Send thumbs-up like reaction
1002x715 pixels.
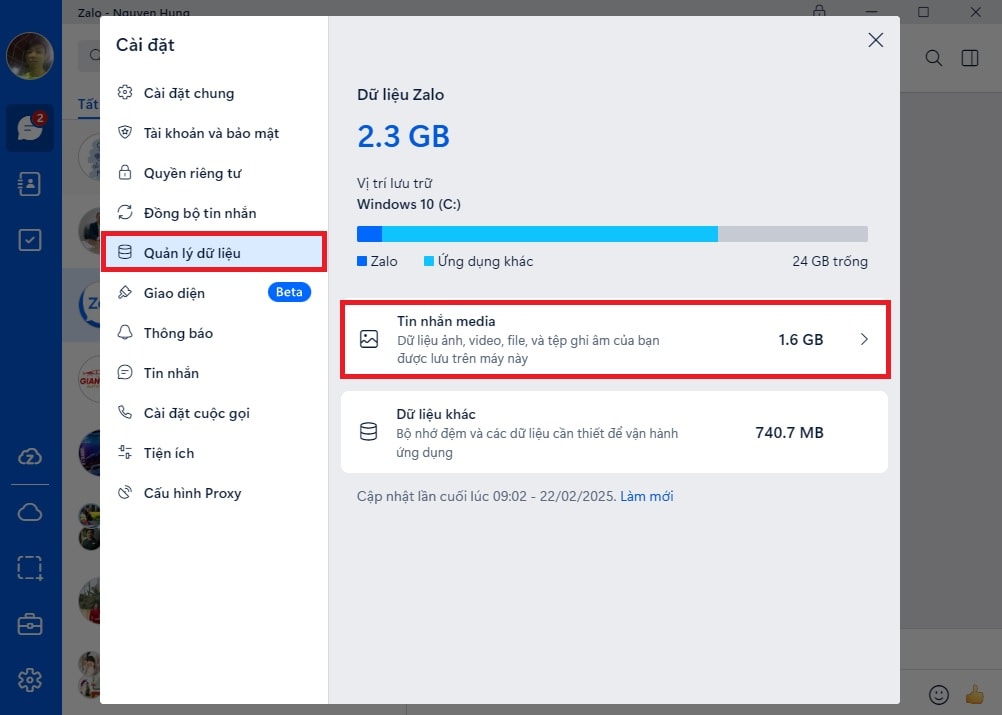(975, 695)
